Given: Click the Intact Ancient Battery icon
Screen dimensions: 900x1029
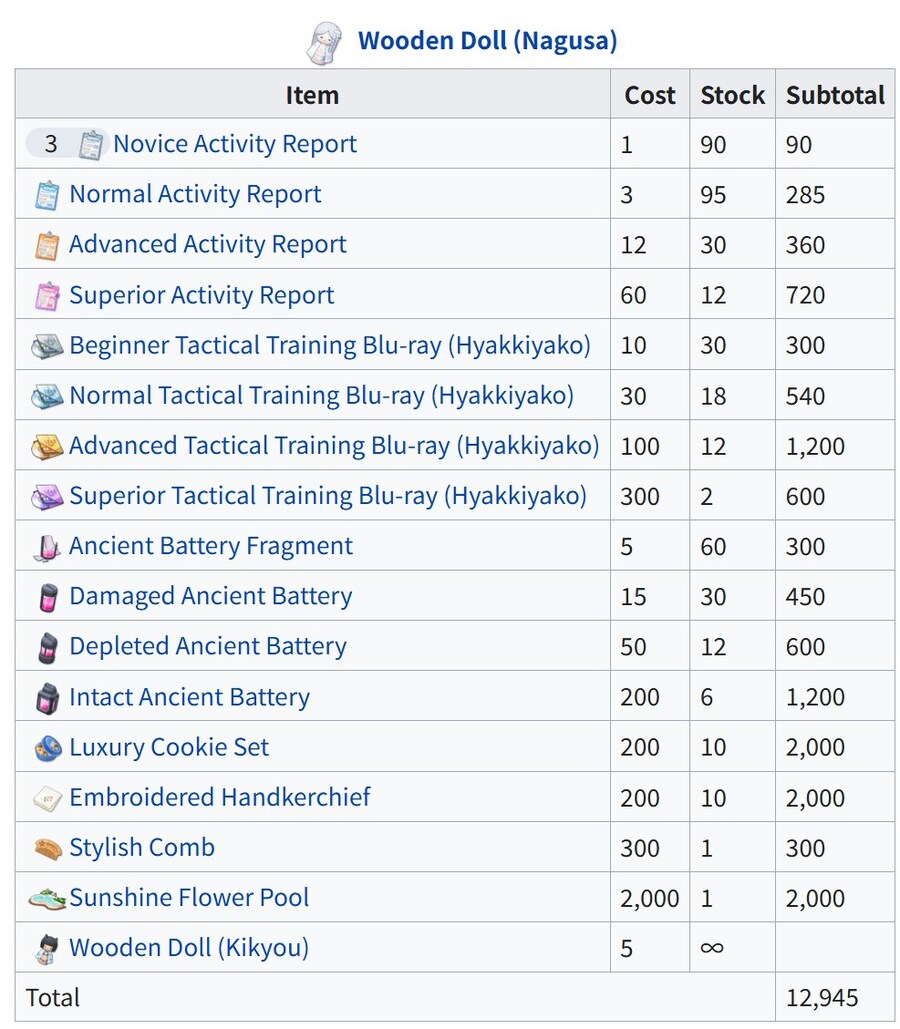Looking at the screenshot, I should 47,698.
